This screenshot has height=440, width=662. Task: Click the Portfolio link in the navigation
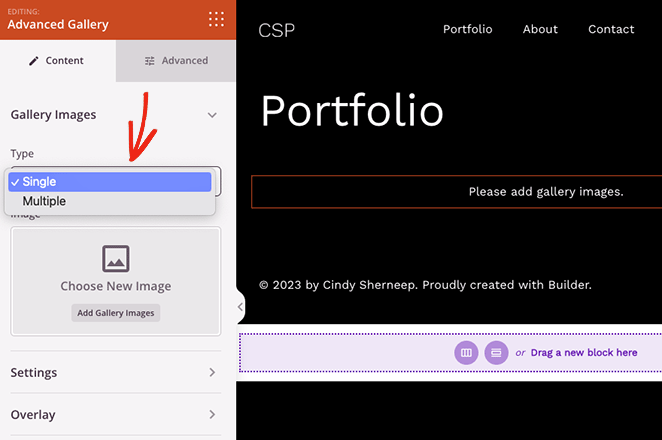tap(467, 29)
